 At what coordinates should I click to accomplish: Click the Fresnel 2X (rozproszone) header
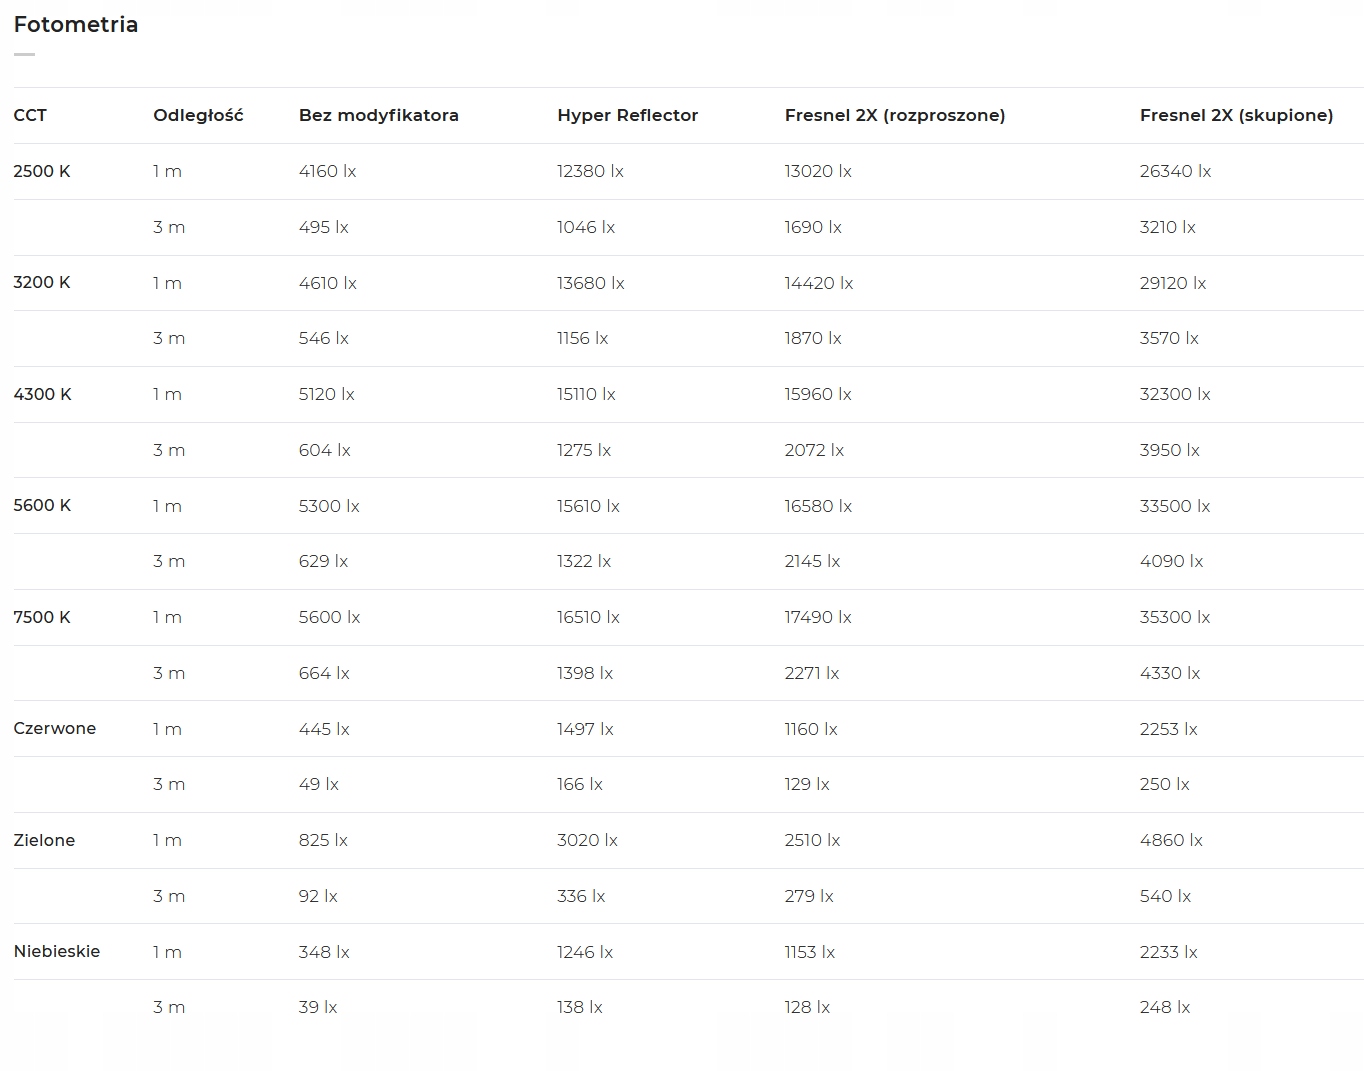pos(894,115)
